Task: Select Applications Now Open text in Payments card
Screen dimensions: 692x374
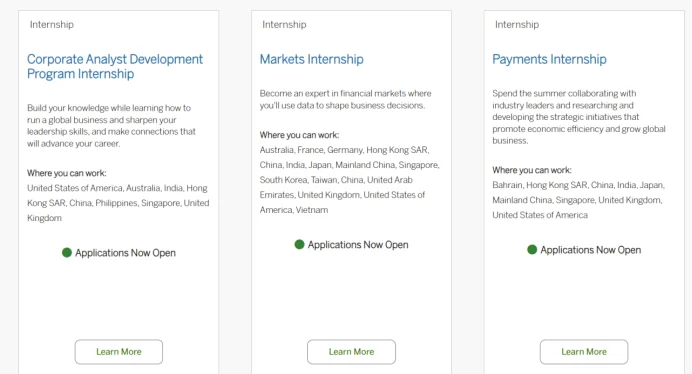Action: tap(590, 250)
